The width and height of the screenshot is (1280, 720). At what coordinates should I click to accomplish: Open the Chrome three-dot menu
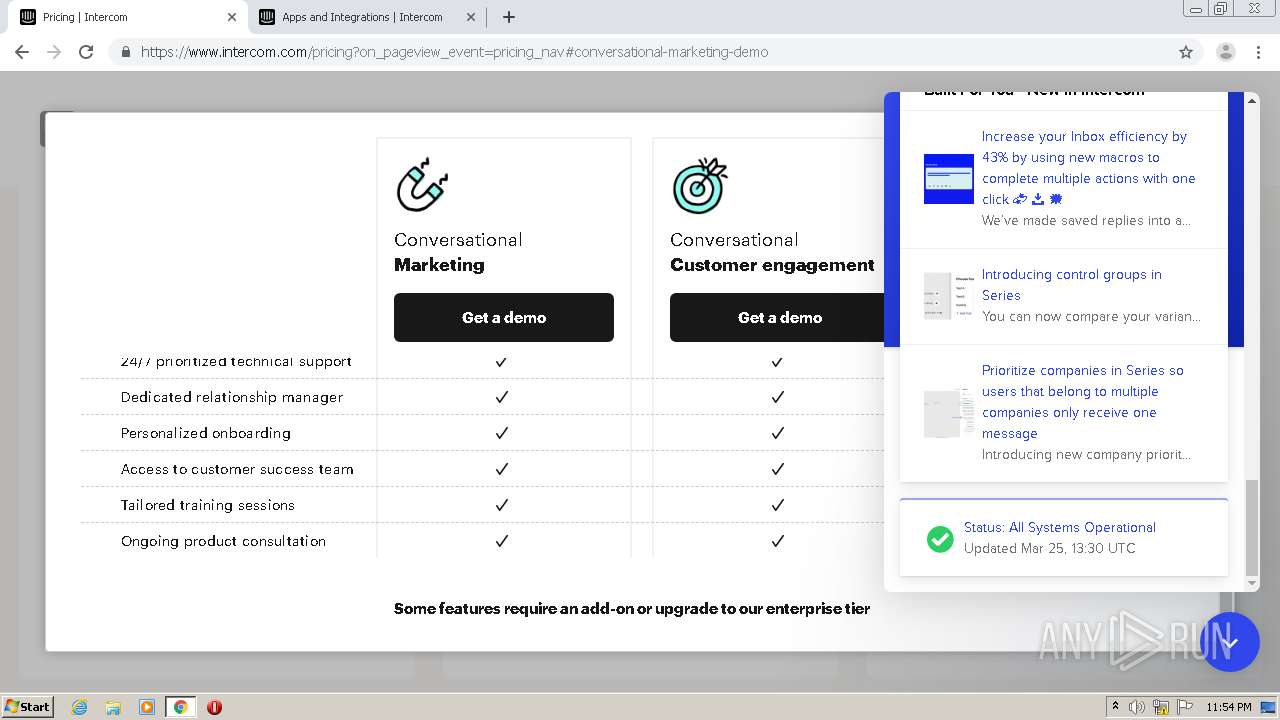tap(1258, 52)
